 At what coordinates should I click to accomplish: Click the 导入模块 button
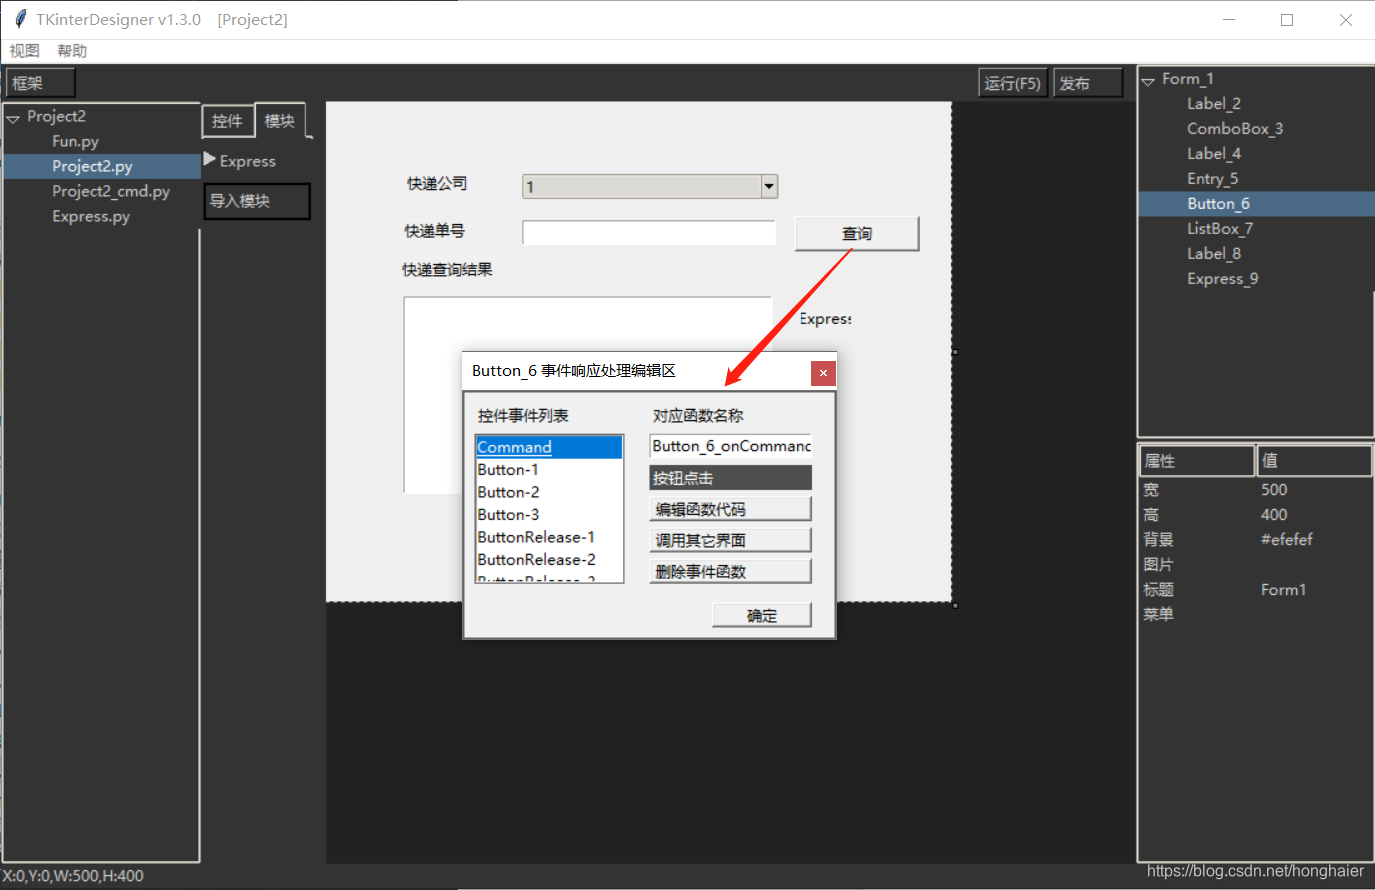pyautogui.click(x=257, y=201)
